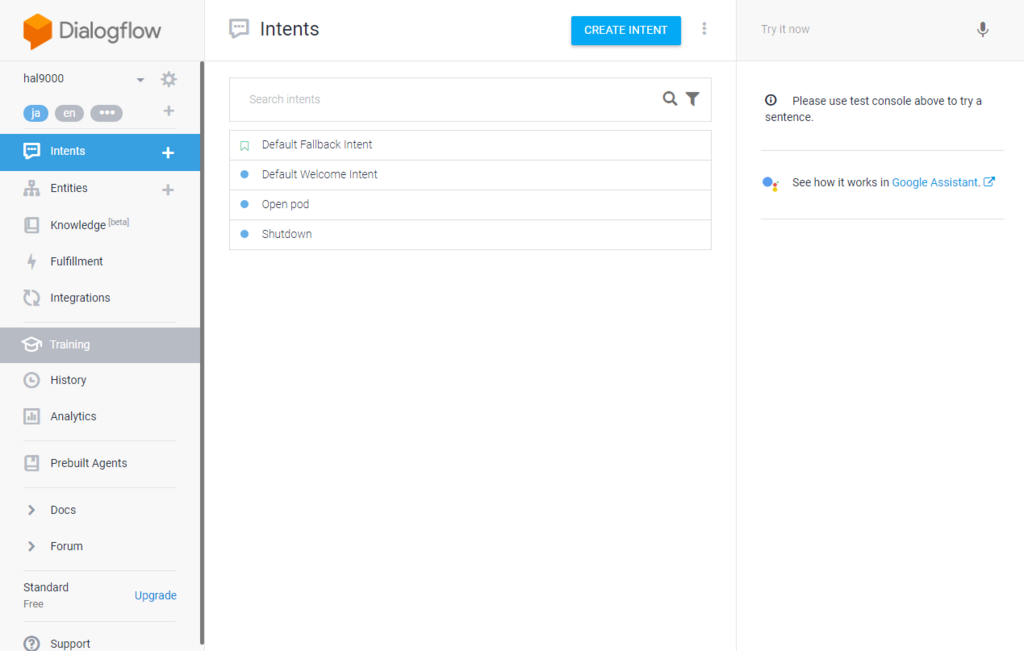Open the Default Fallback Intent

coord(470,145)
